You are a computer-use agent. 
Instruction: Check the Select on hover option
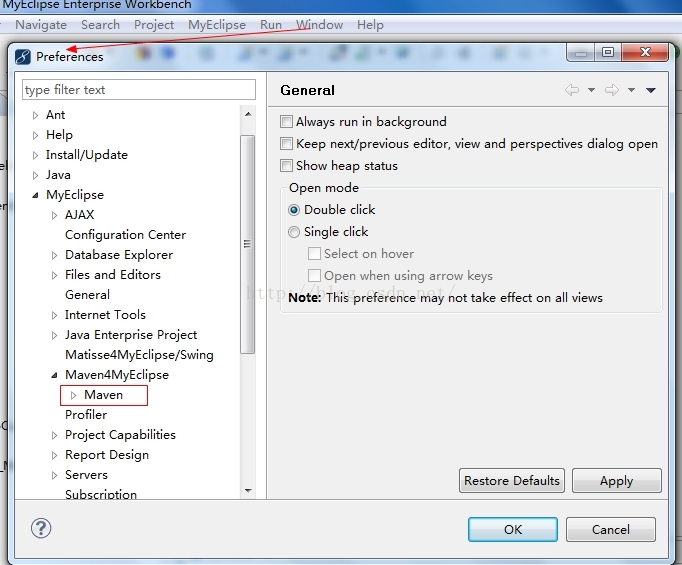pos(314,254)
